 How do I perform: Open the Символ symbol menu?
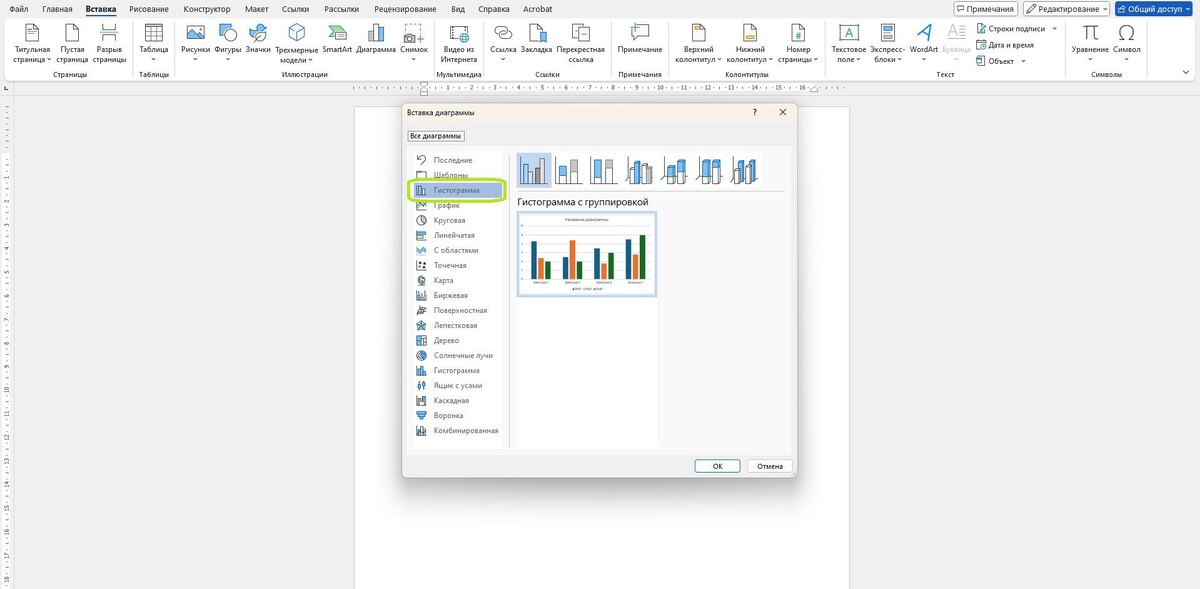tap(1126, 43)
